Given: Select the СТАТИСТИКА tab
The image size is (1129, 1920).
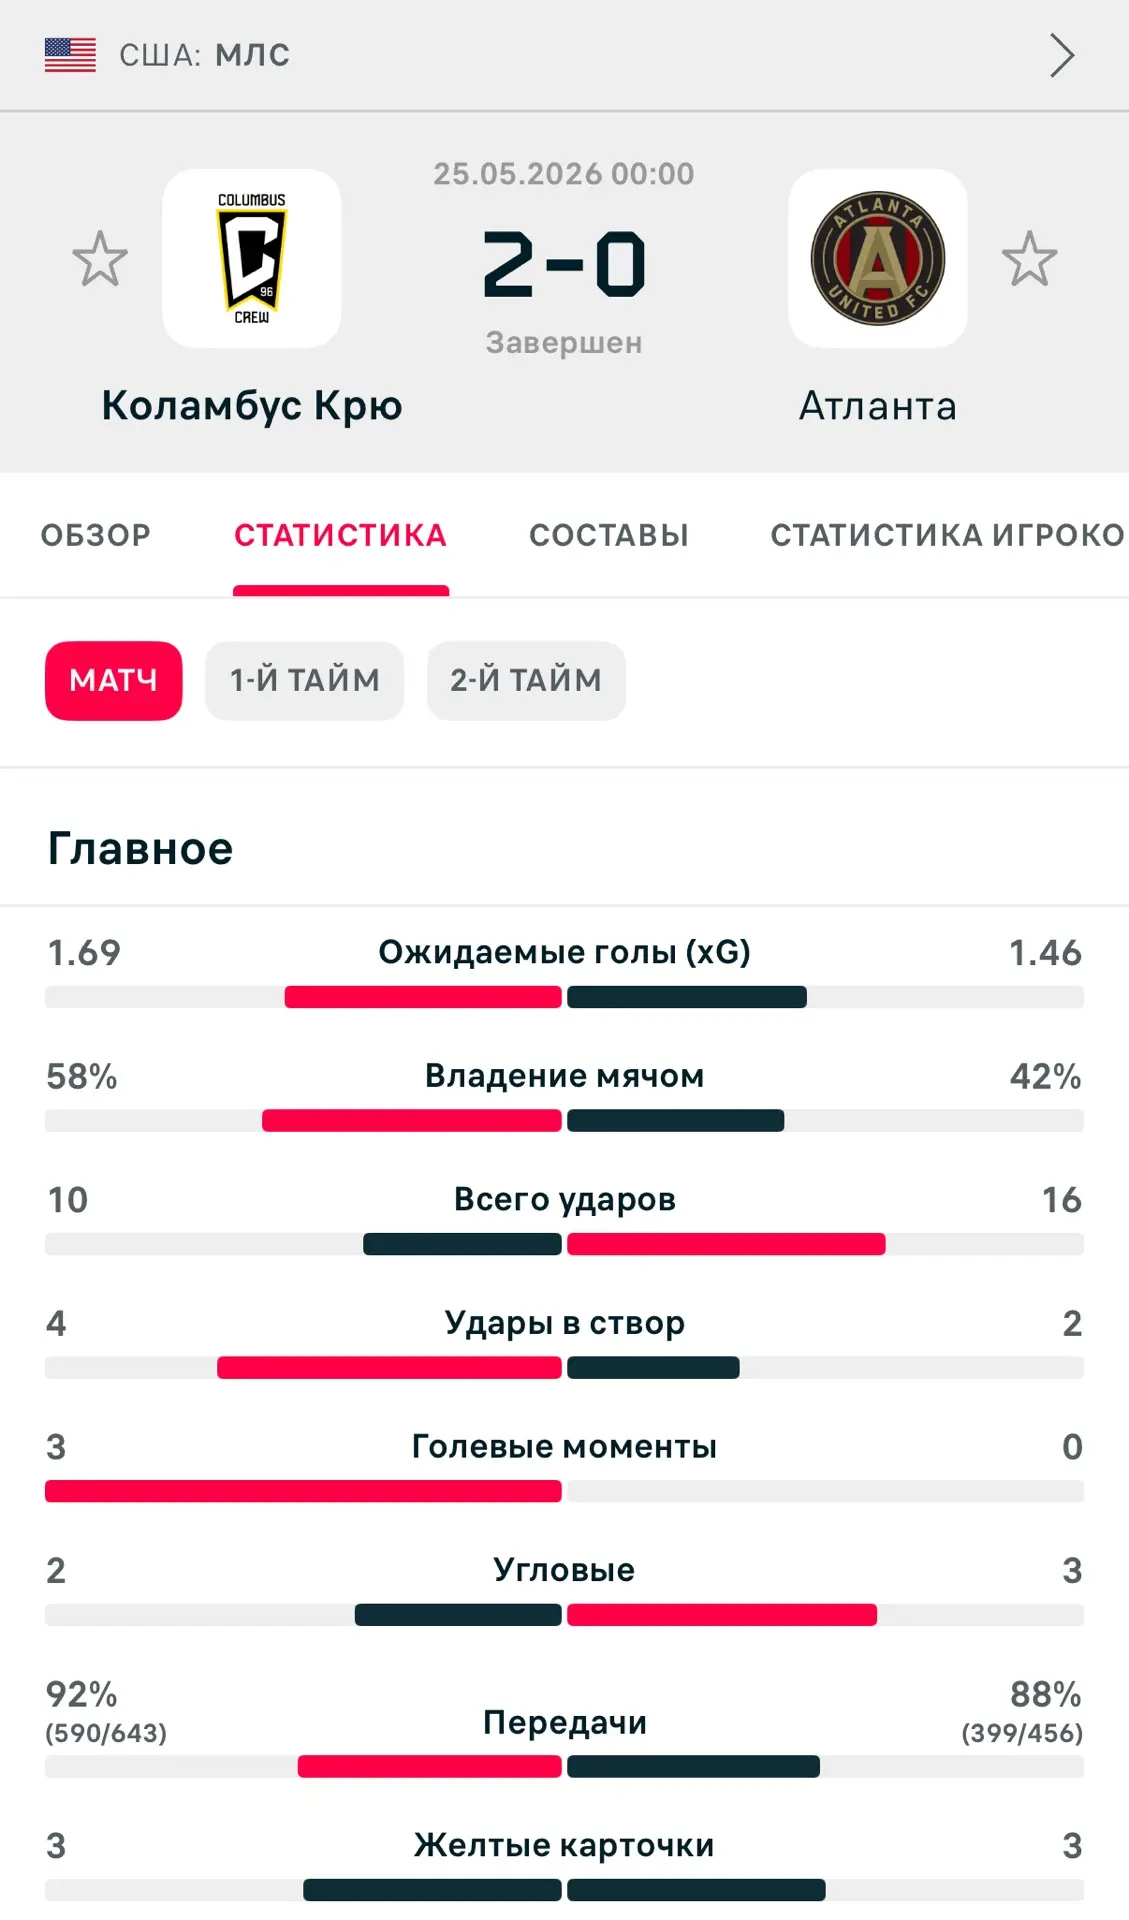Looking at the screenshot, I should click(x=341, y=535).
